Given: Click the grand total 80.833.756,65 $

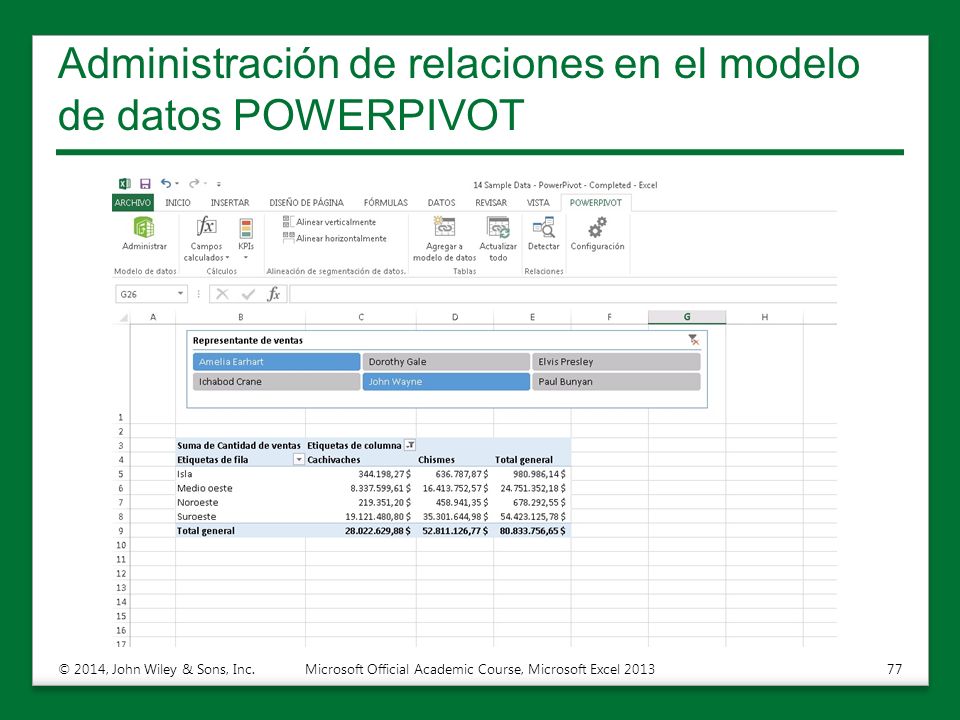Looking at the screenshot, I should [532, 531].
